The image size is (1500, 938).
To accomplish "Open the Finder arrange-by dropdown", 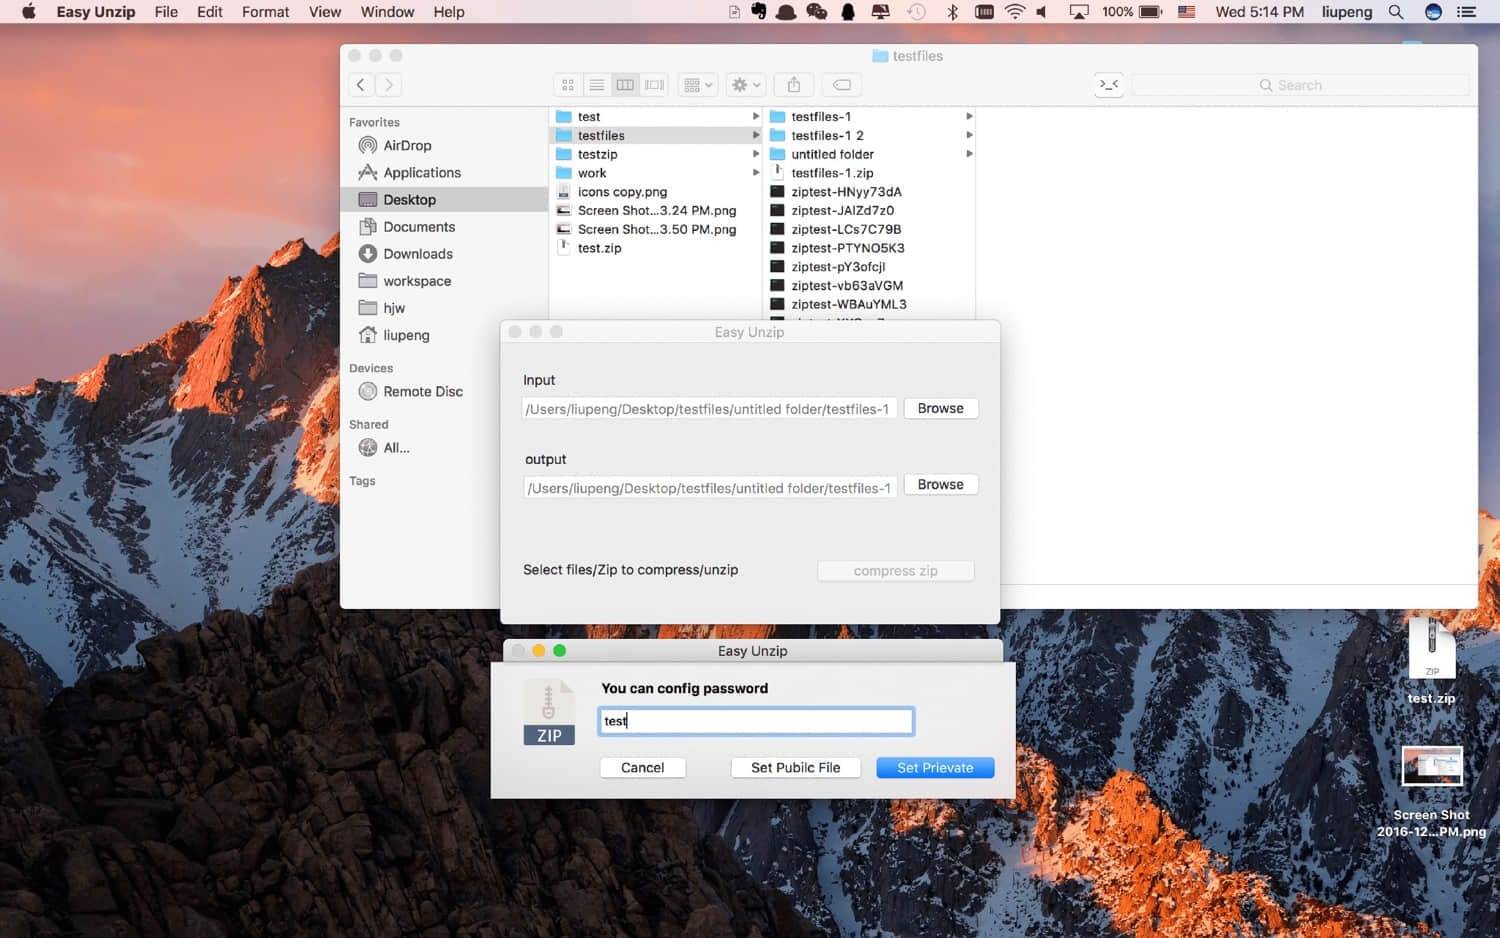I will (x=698, y=85).
